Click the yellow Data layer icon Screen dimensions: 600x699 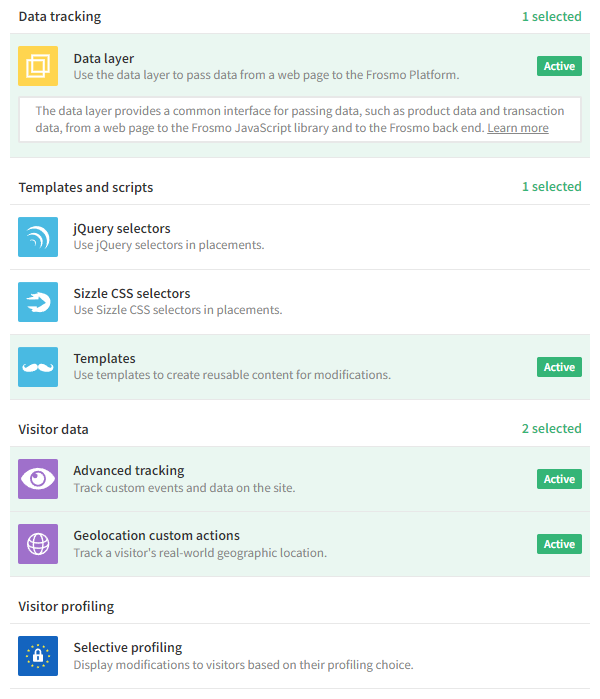tap(38, 66)
